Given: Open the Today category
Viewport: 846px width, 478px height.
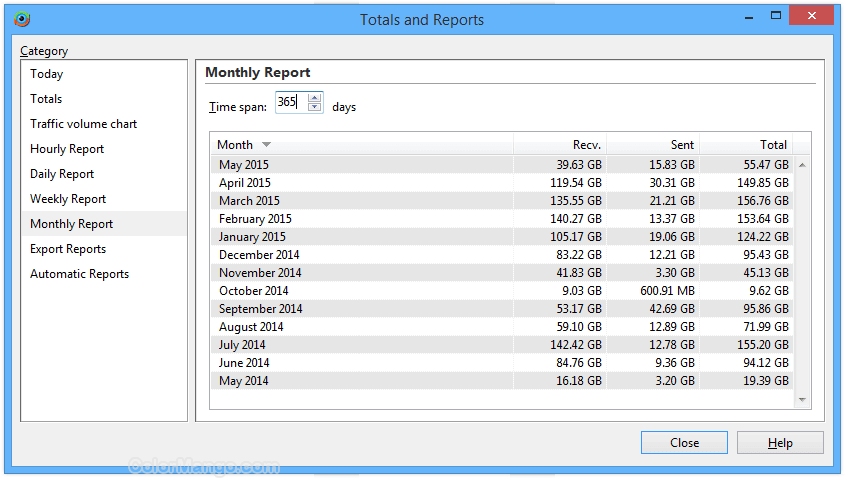Looking at the screenshot, I should pos(47,74).
